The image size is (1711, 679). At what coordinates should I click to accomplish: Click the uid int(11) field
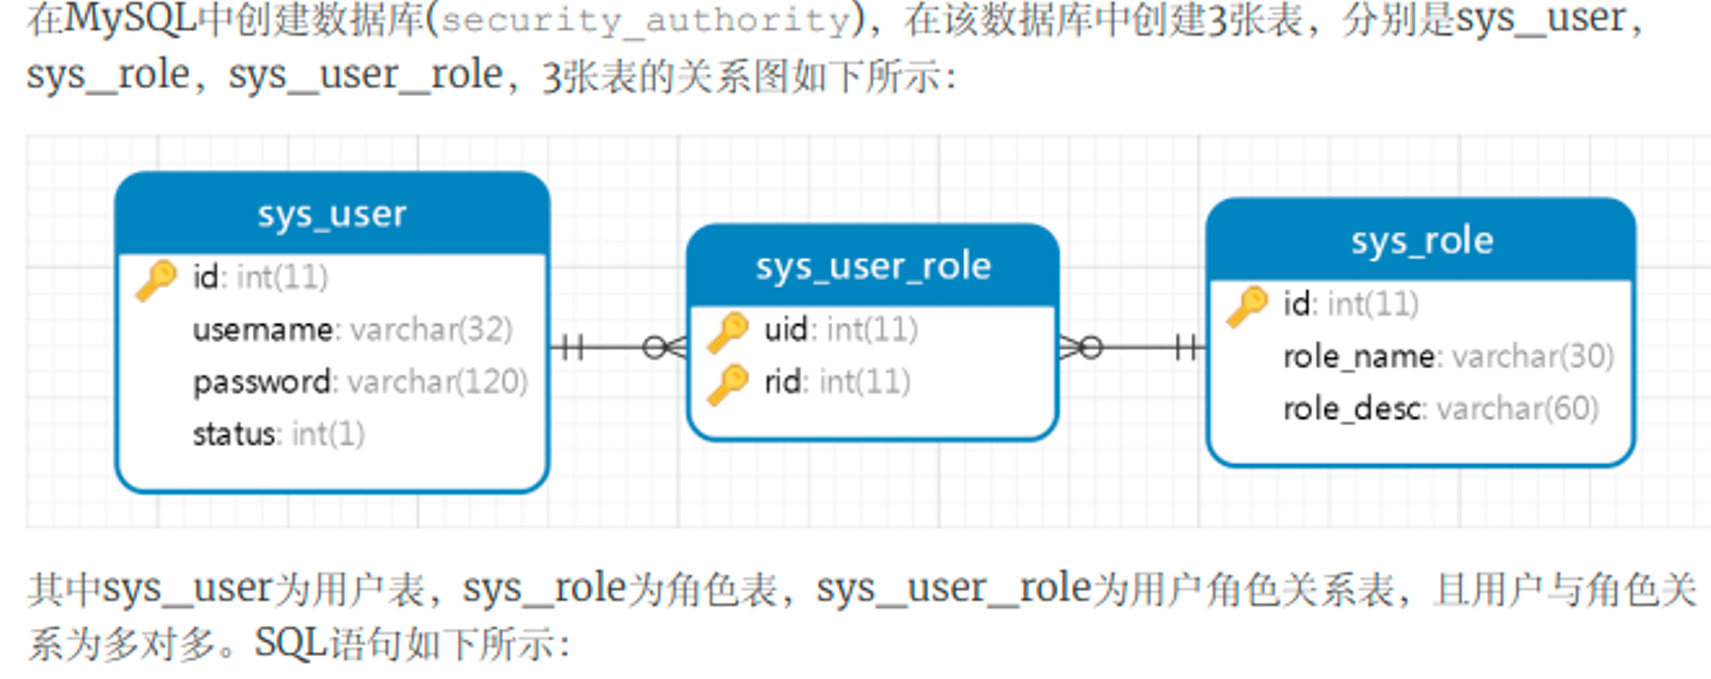click(x=840, y=329)
